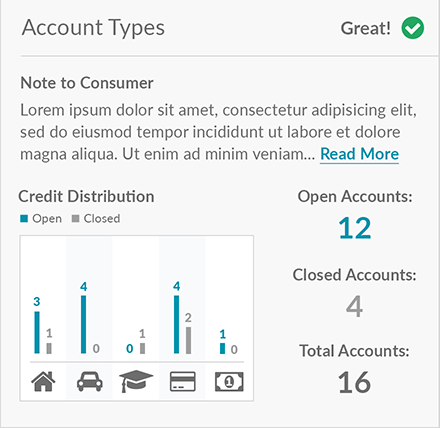Screen dimensions: 440x428
Task: Select the credit card icon
Action: pyautogui.click(x=183, y=381)
